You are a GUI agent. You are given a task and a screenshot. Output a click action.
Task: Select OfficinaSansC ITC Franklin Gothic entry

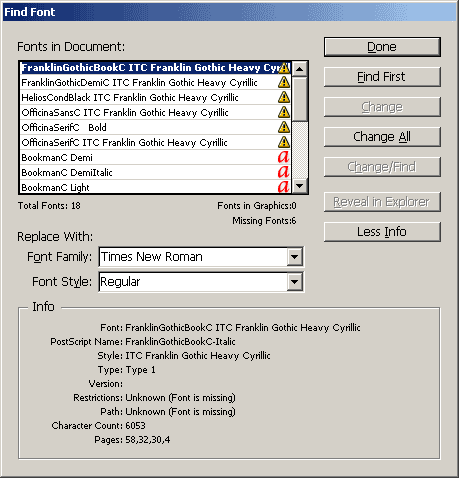coord(155,112)
